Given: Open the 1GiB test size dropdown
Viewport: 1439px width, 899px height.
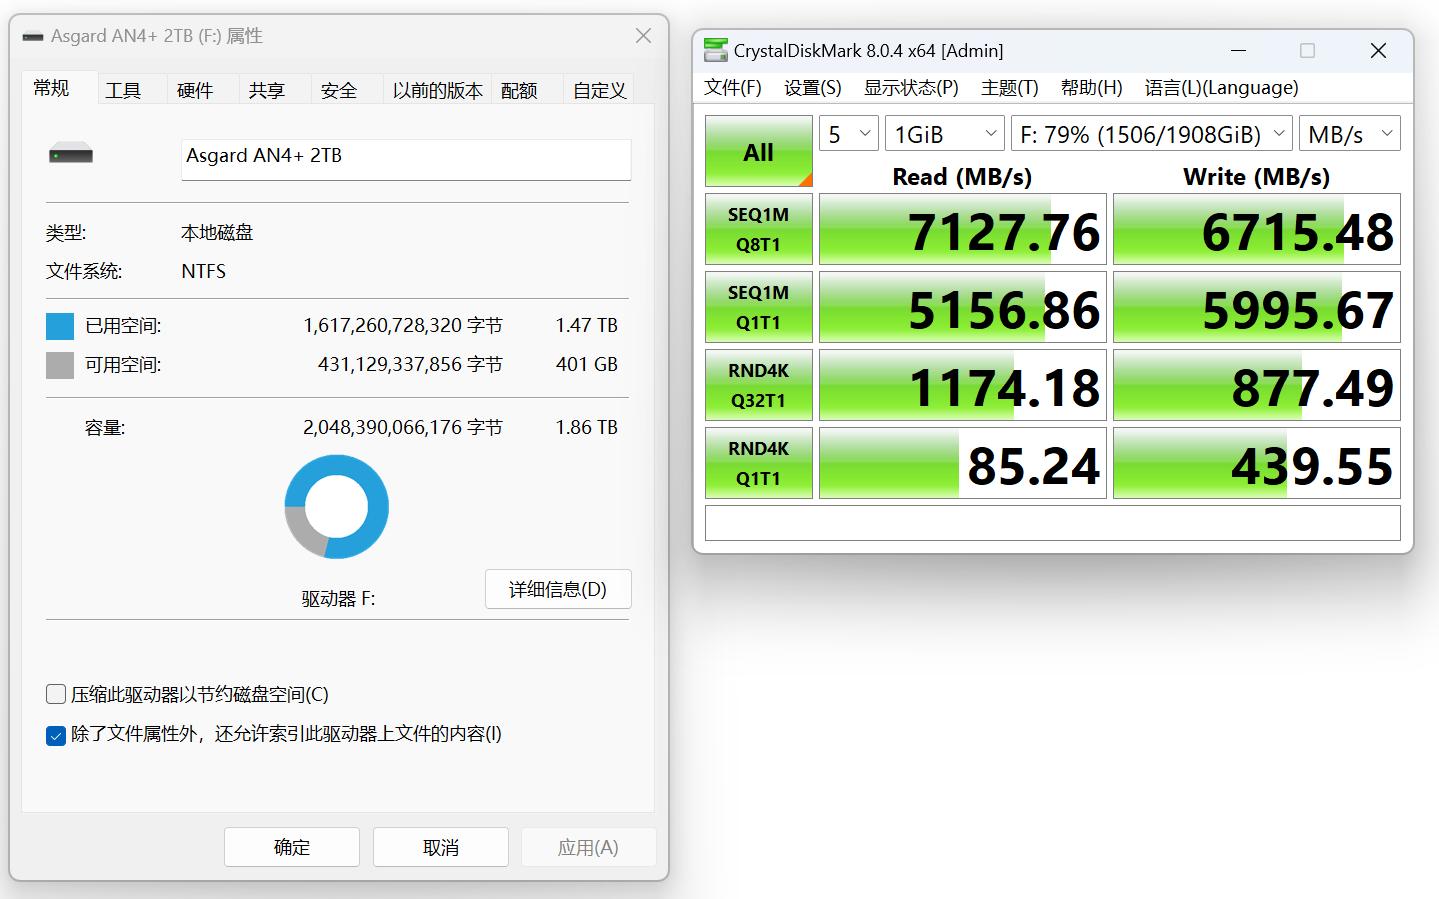Looking at the screenshot, I should [943, 133].
